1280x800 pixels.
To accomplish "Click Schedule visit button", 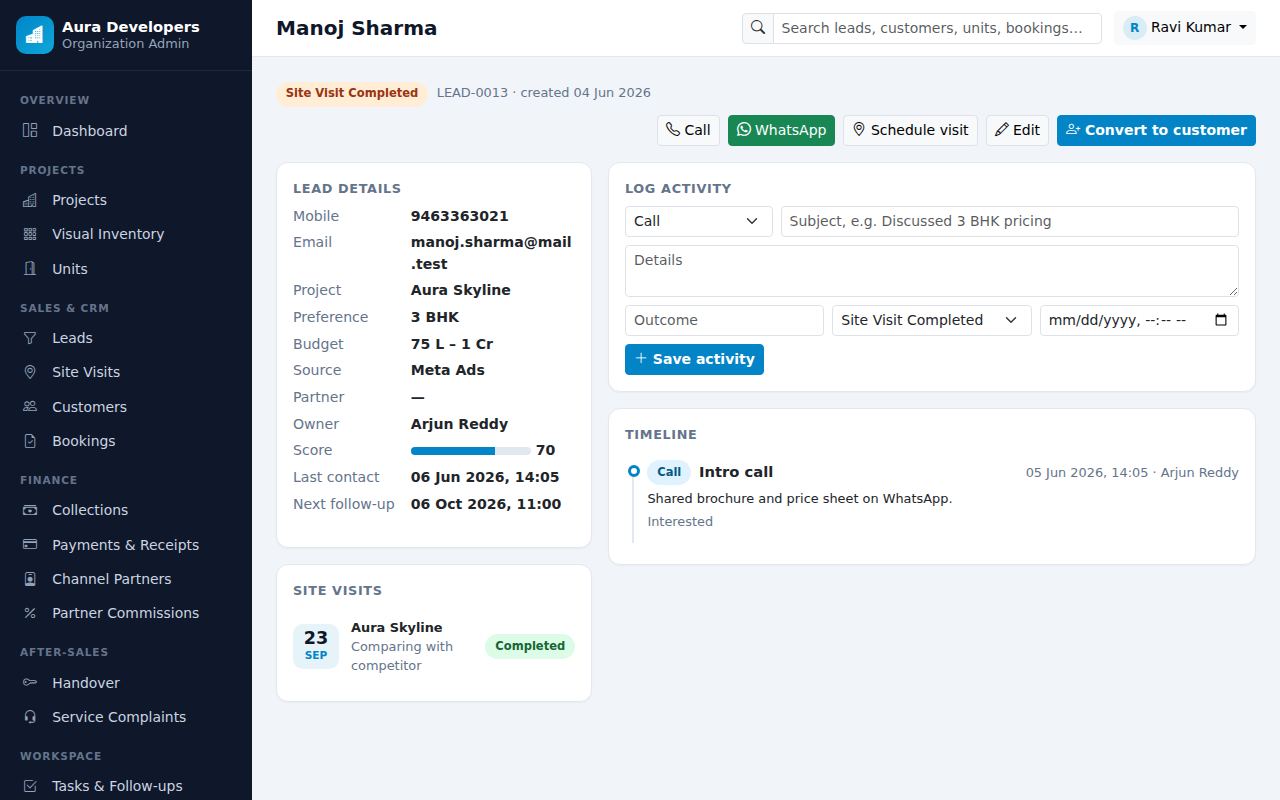I will (910, 130).
